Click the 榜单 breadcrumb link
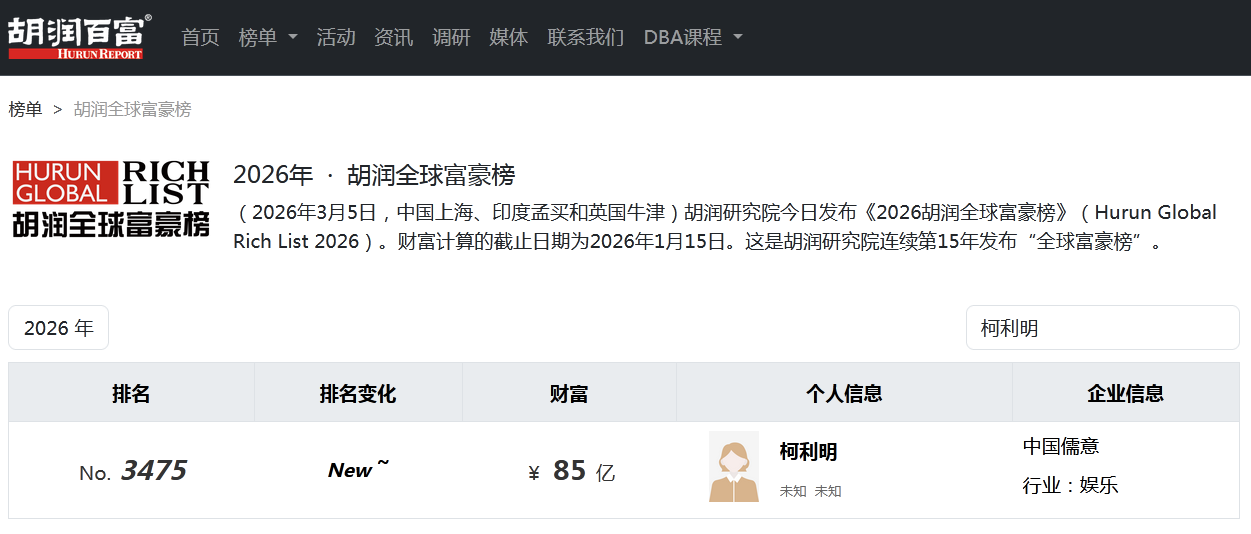 (25, 109)
